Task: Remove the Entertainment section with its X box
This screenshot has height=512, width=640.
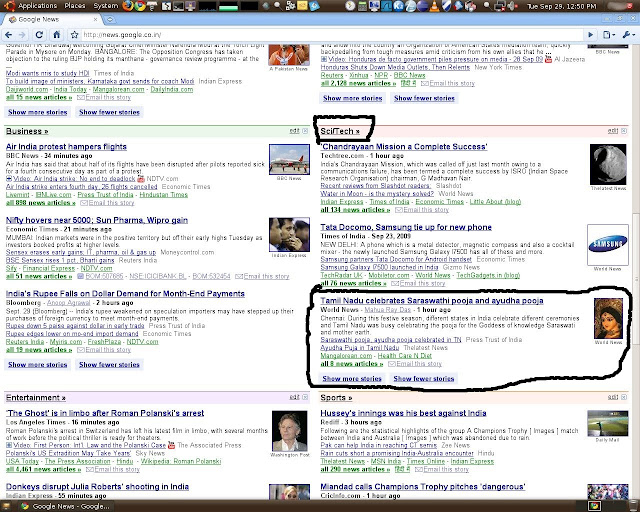Action: (x=305, y=397)
